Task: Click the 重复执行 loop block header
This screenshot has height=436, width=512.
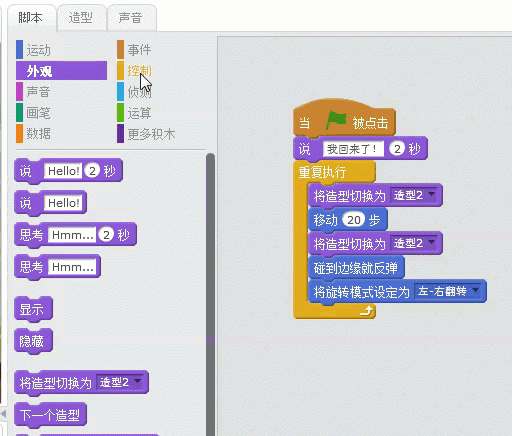Action: [334, 172]
